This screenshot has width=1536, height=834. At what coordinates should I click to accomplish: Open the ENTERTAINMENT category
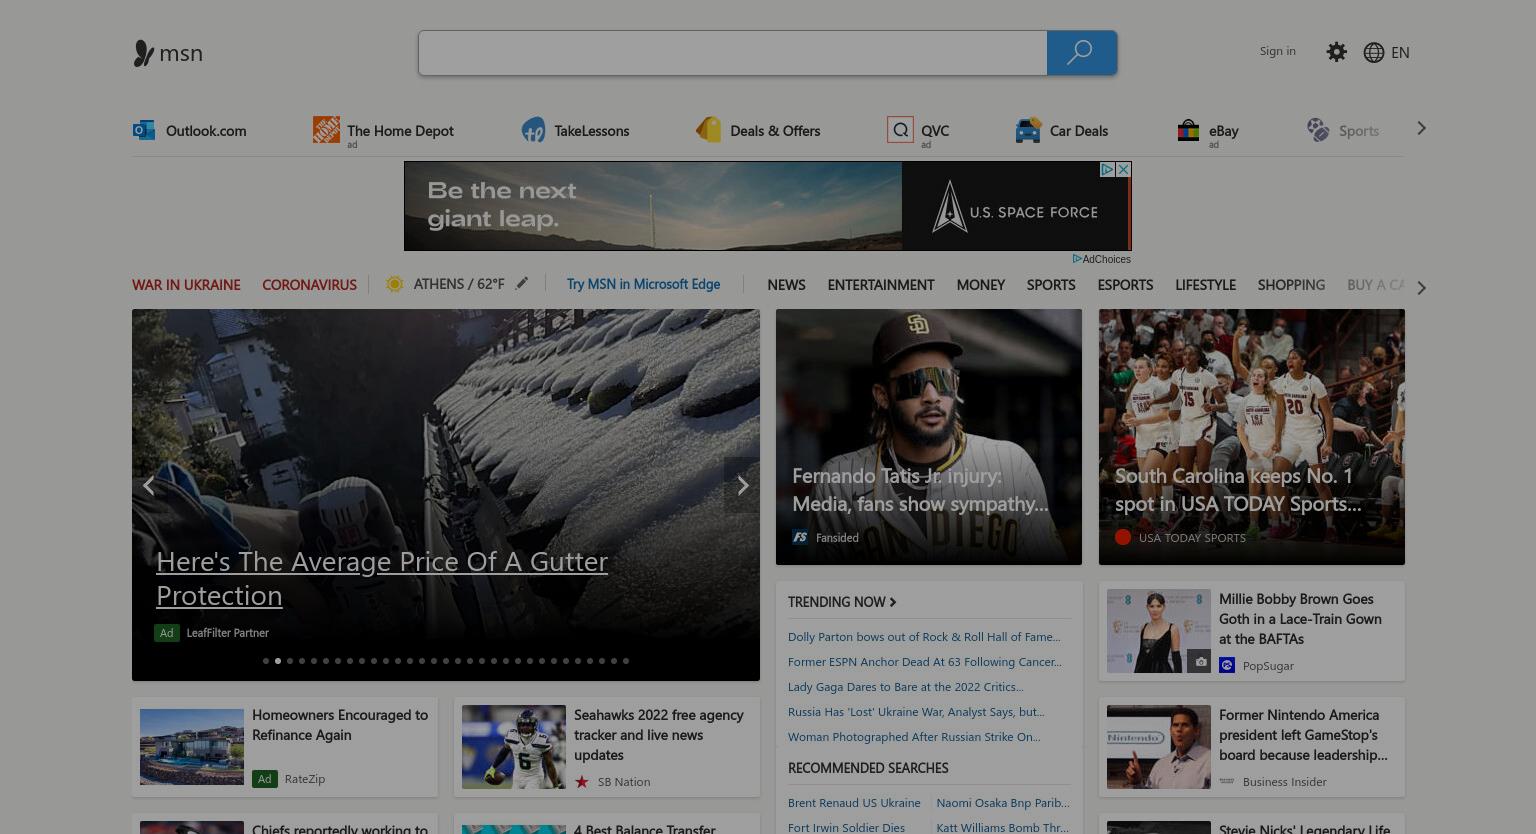(x=881, y=284)
